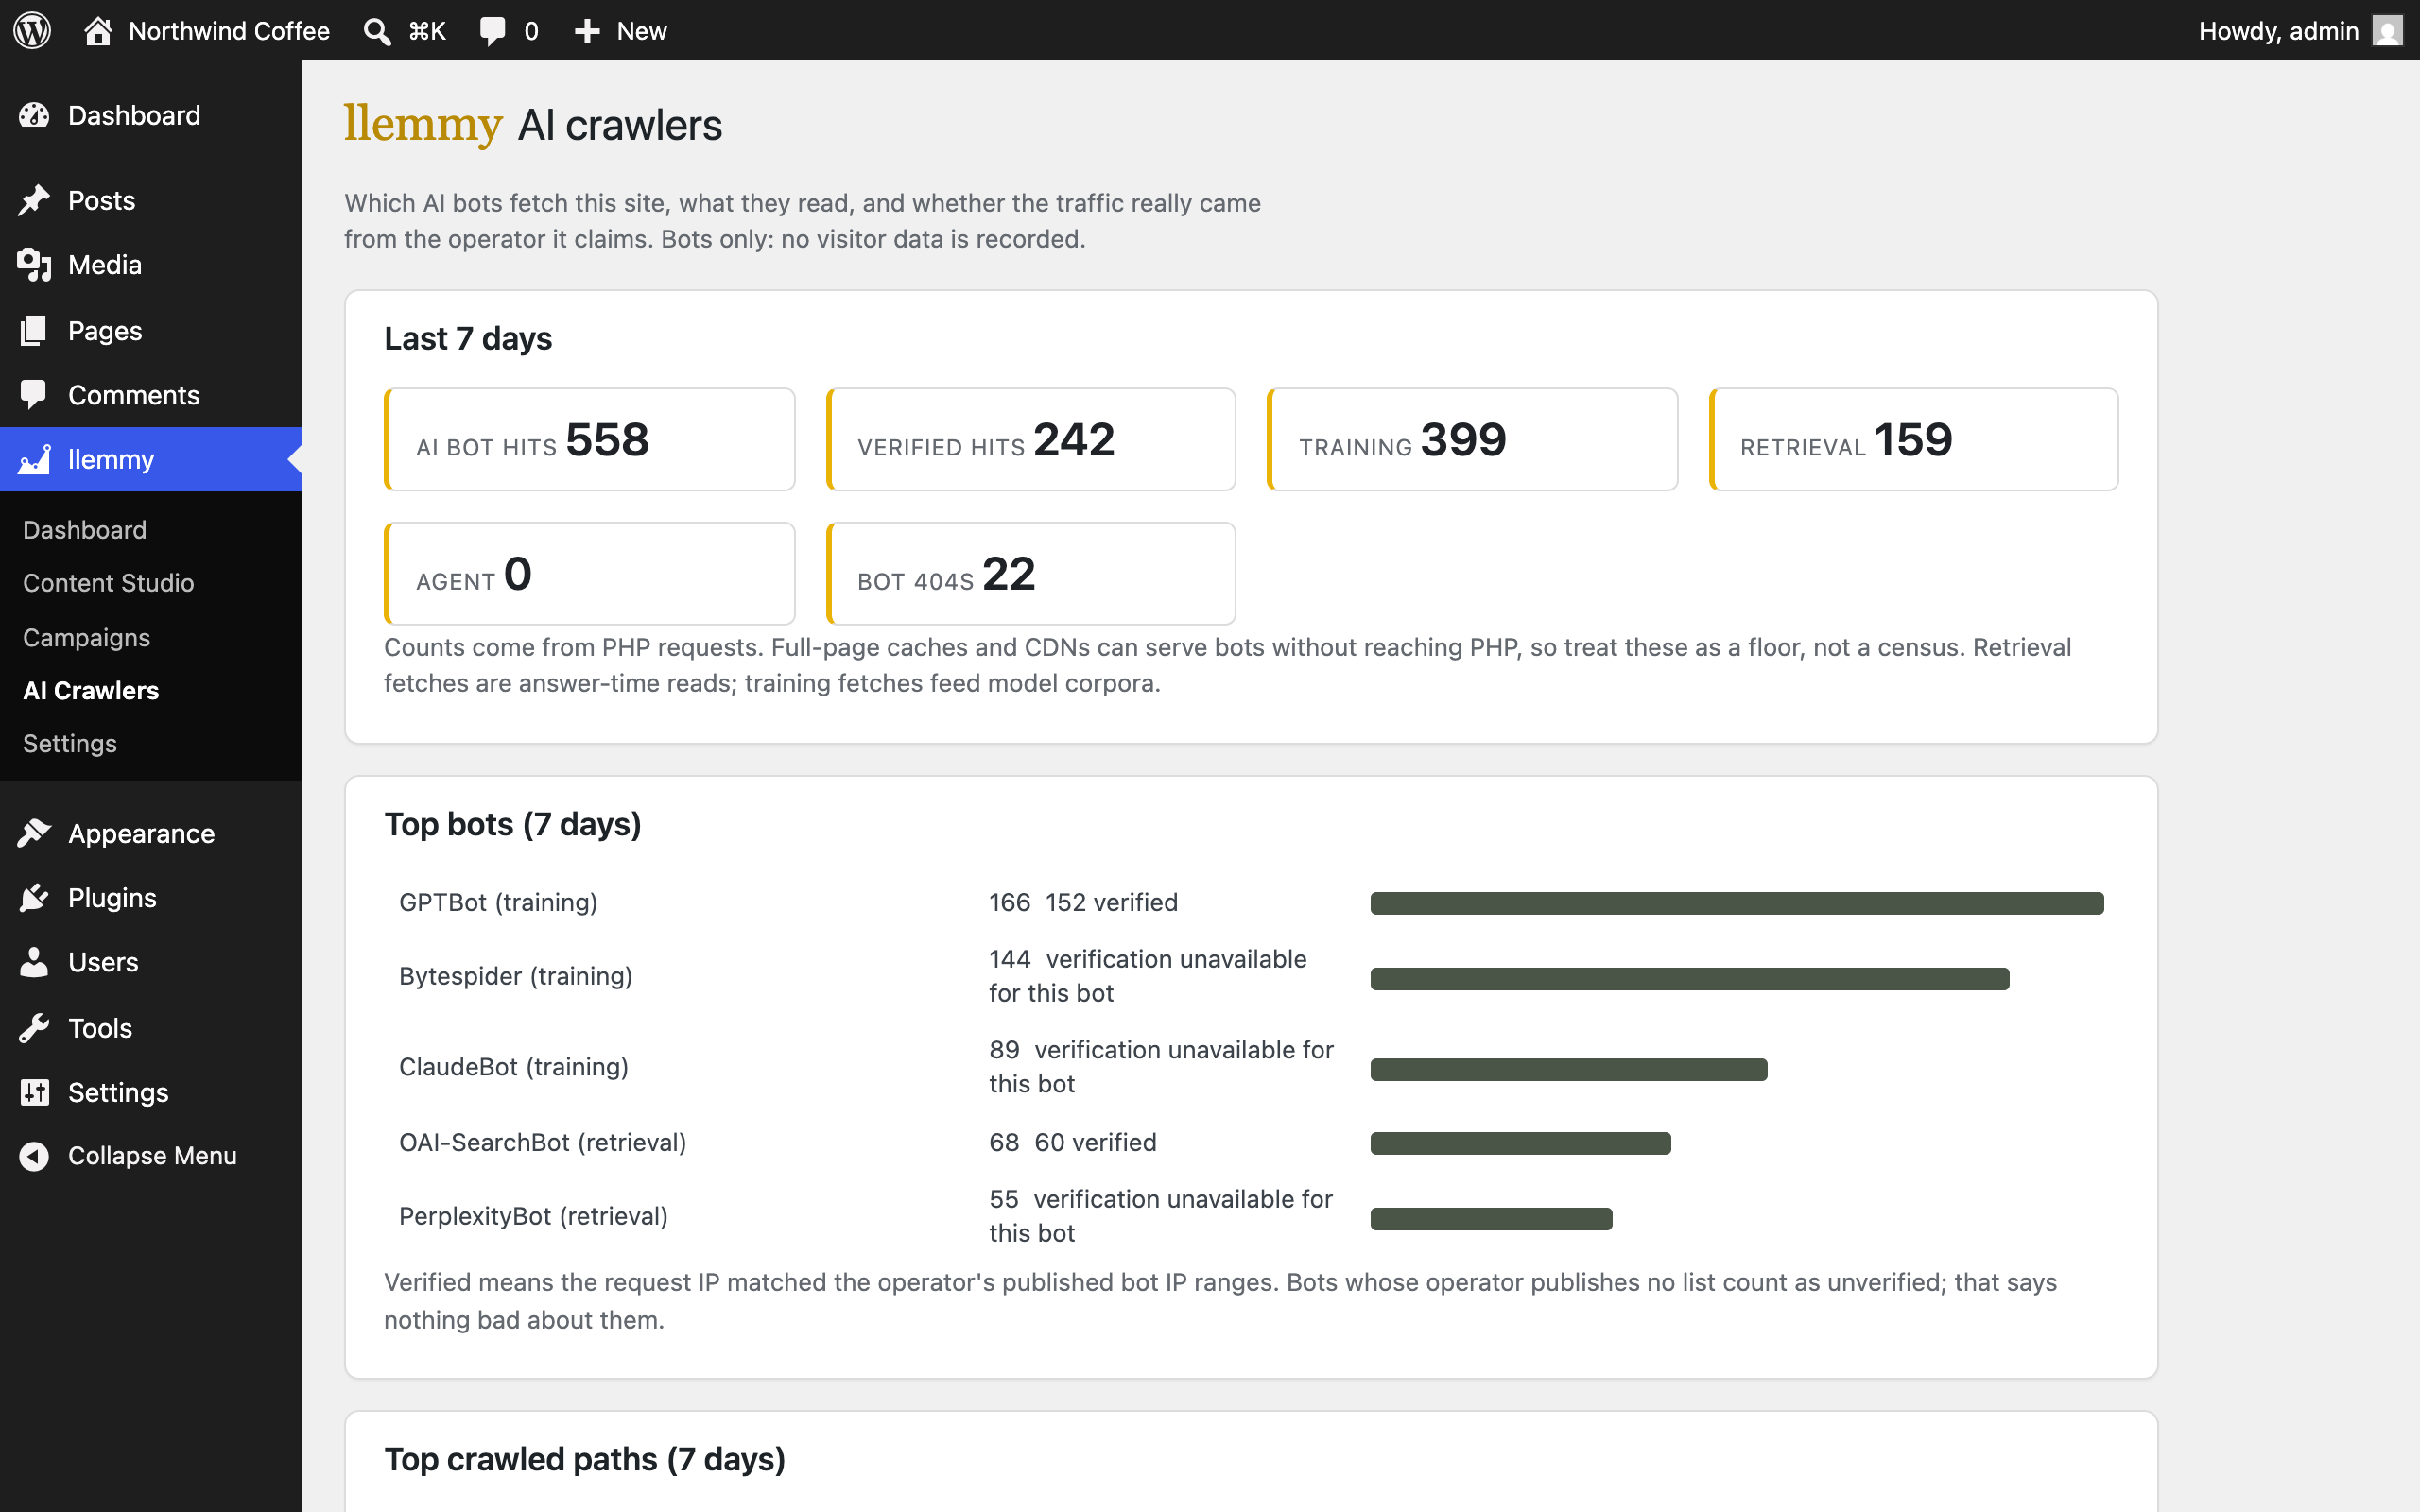Click the comment count 0 in admin bar
Image resolution: width=2420 pixels, height=1512 pixels.
click(531, 31)
